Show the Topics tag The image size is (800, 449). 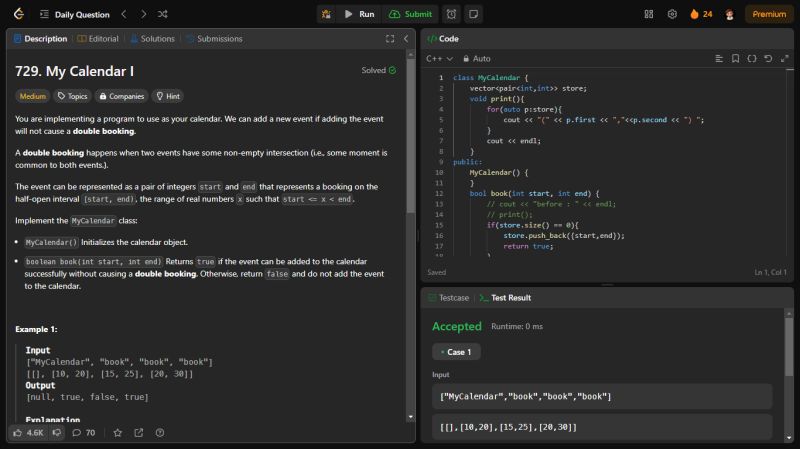tap(72, 96)
